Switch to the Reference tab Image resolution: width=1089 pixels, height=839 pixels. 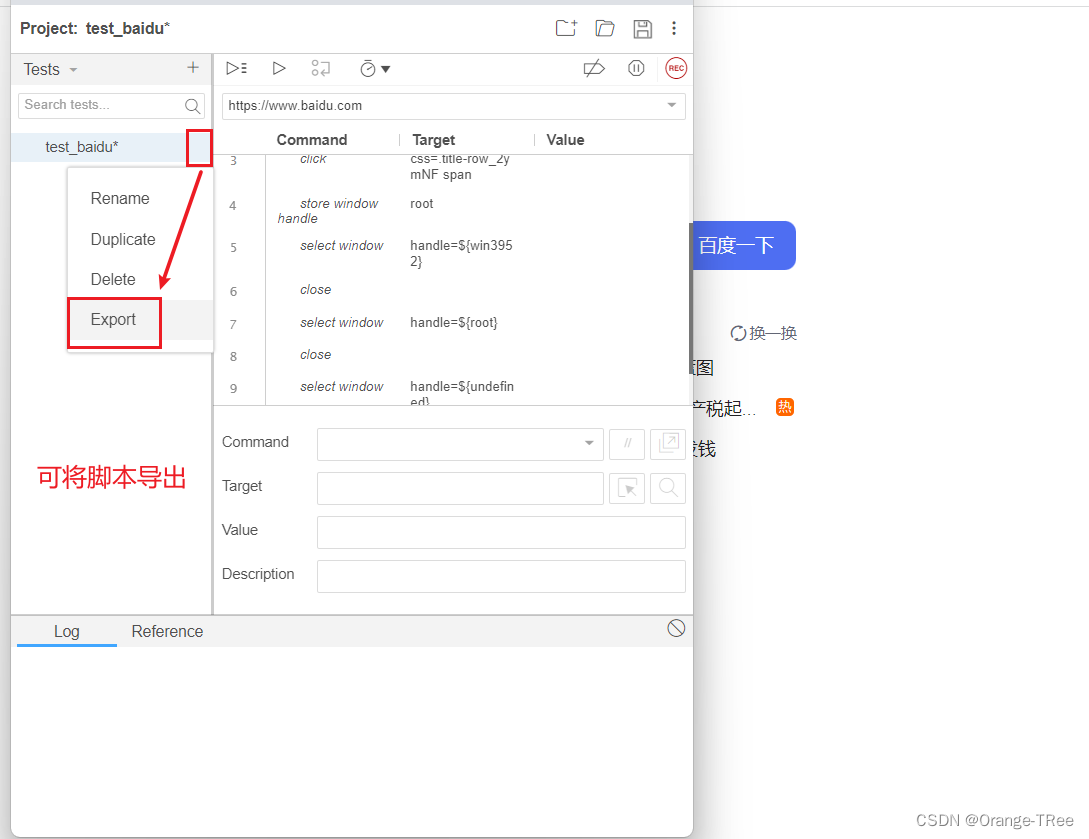click(167, 631)
